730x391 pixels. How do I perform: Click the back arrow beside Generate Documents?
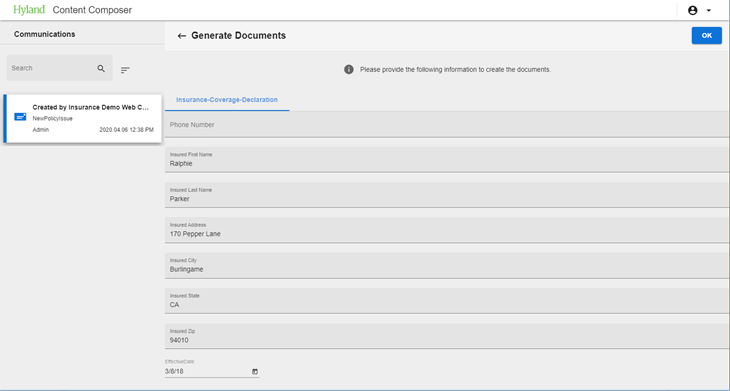click(x=182, y=36)
